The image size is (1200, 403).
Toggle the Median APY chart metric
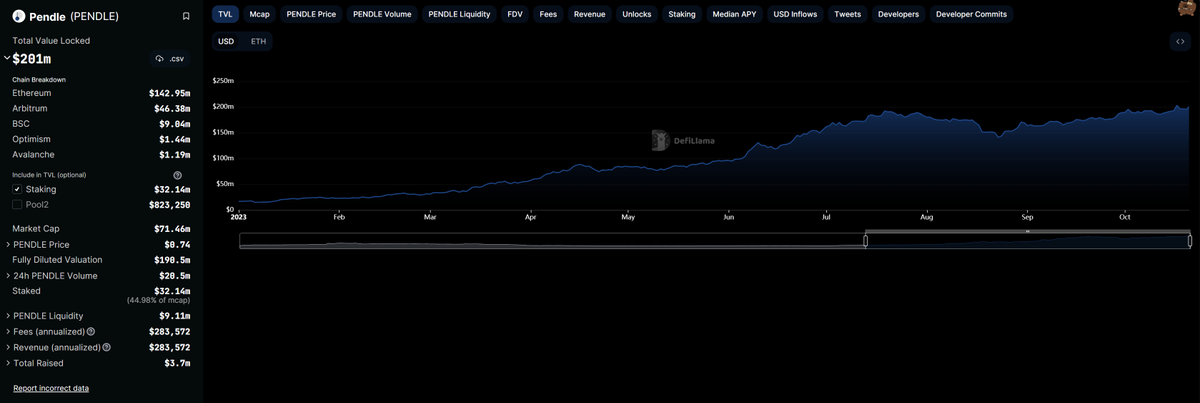pos(735,14)
